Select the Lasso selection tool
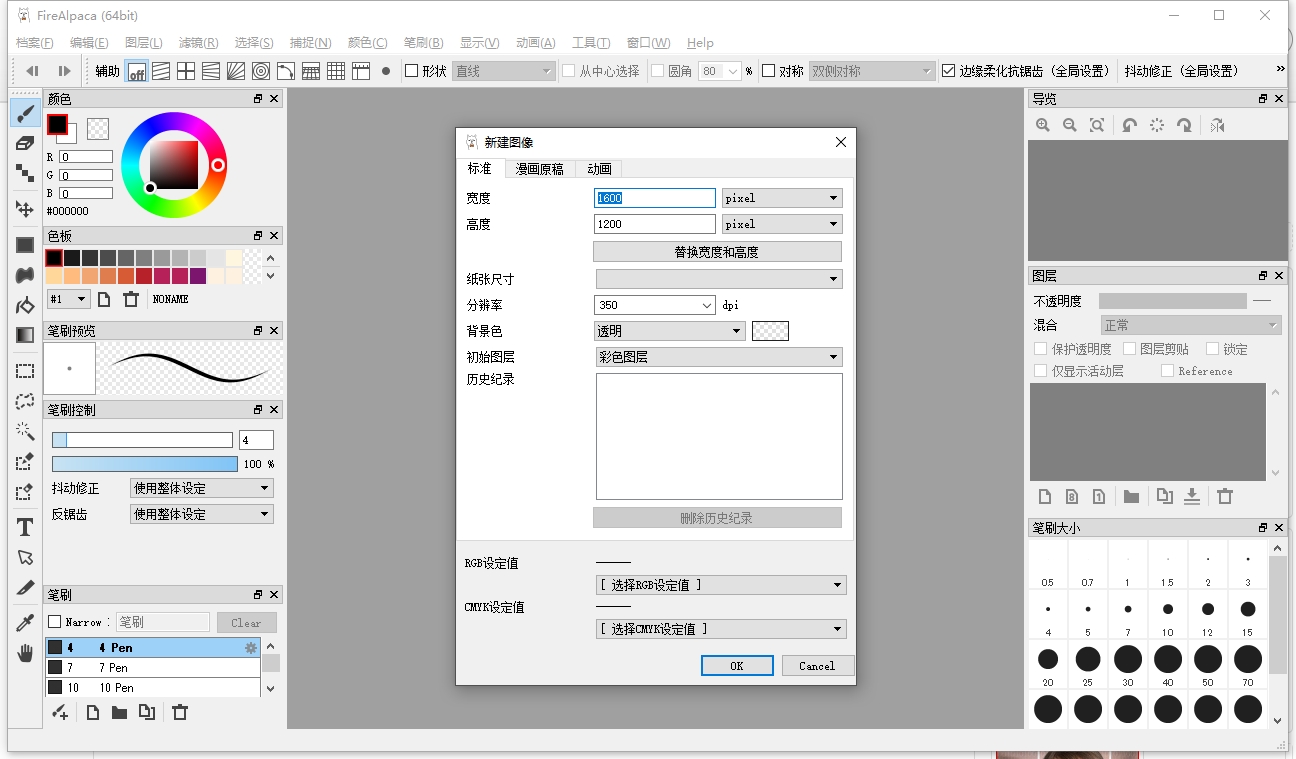 point(25,401)
